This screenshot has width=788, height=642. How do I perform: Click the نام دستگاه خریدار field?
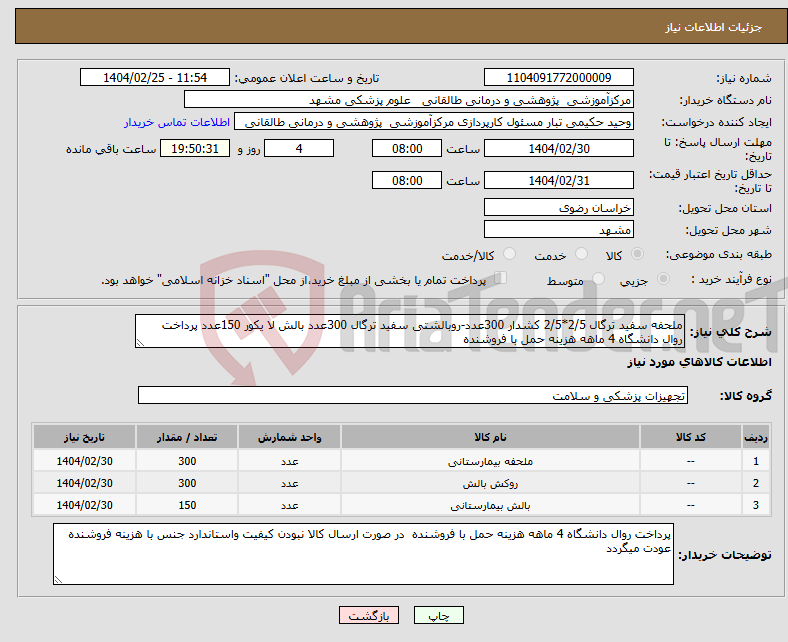point(409,100)
